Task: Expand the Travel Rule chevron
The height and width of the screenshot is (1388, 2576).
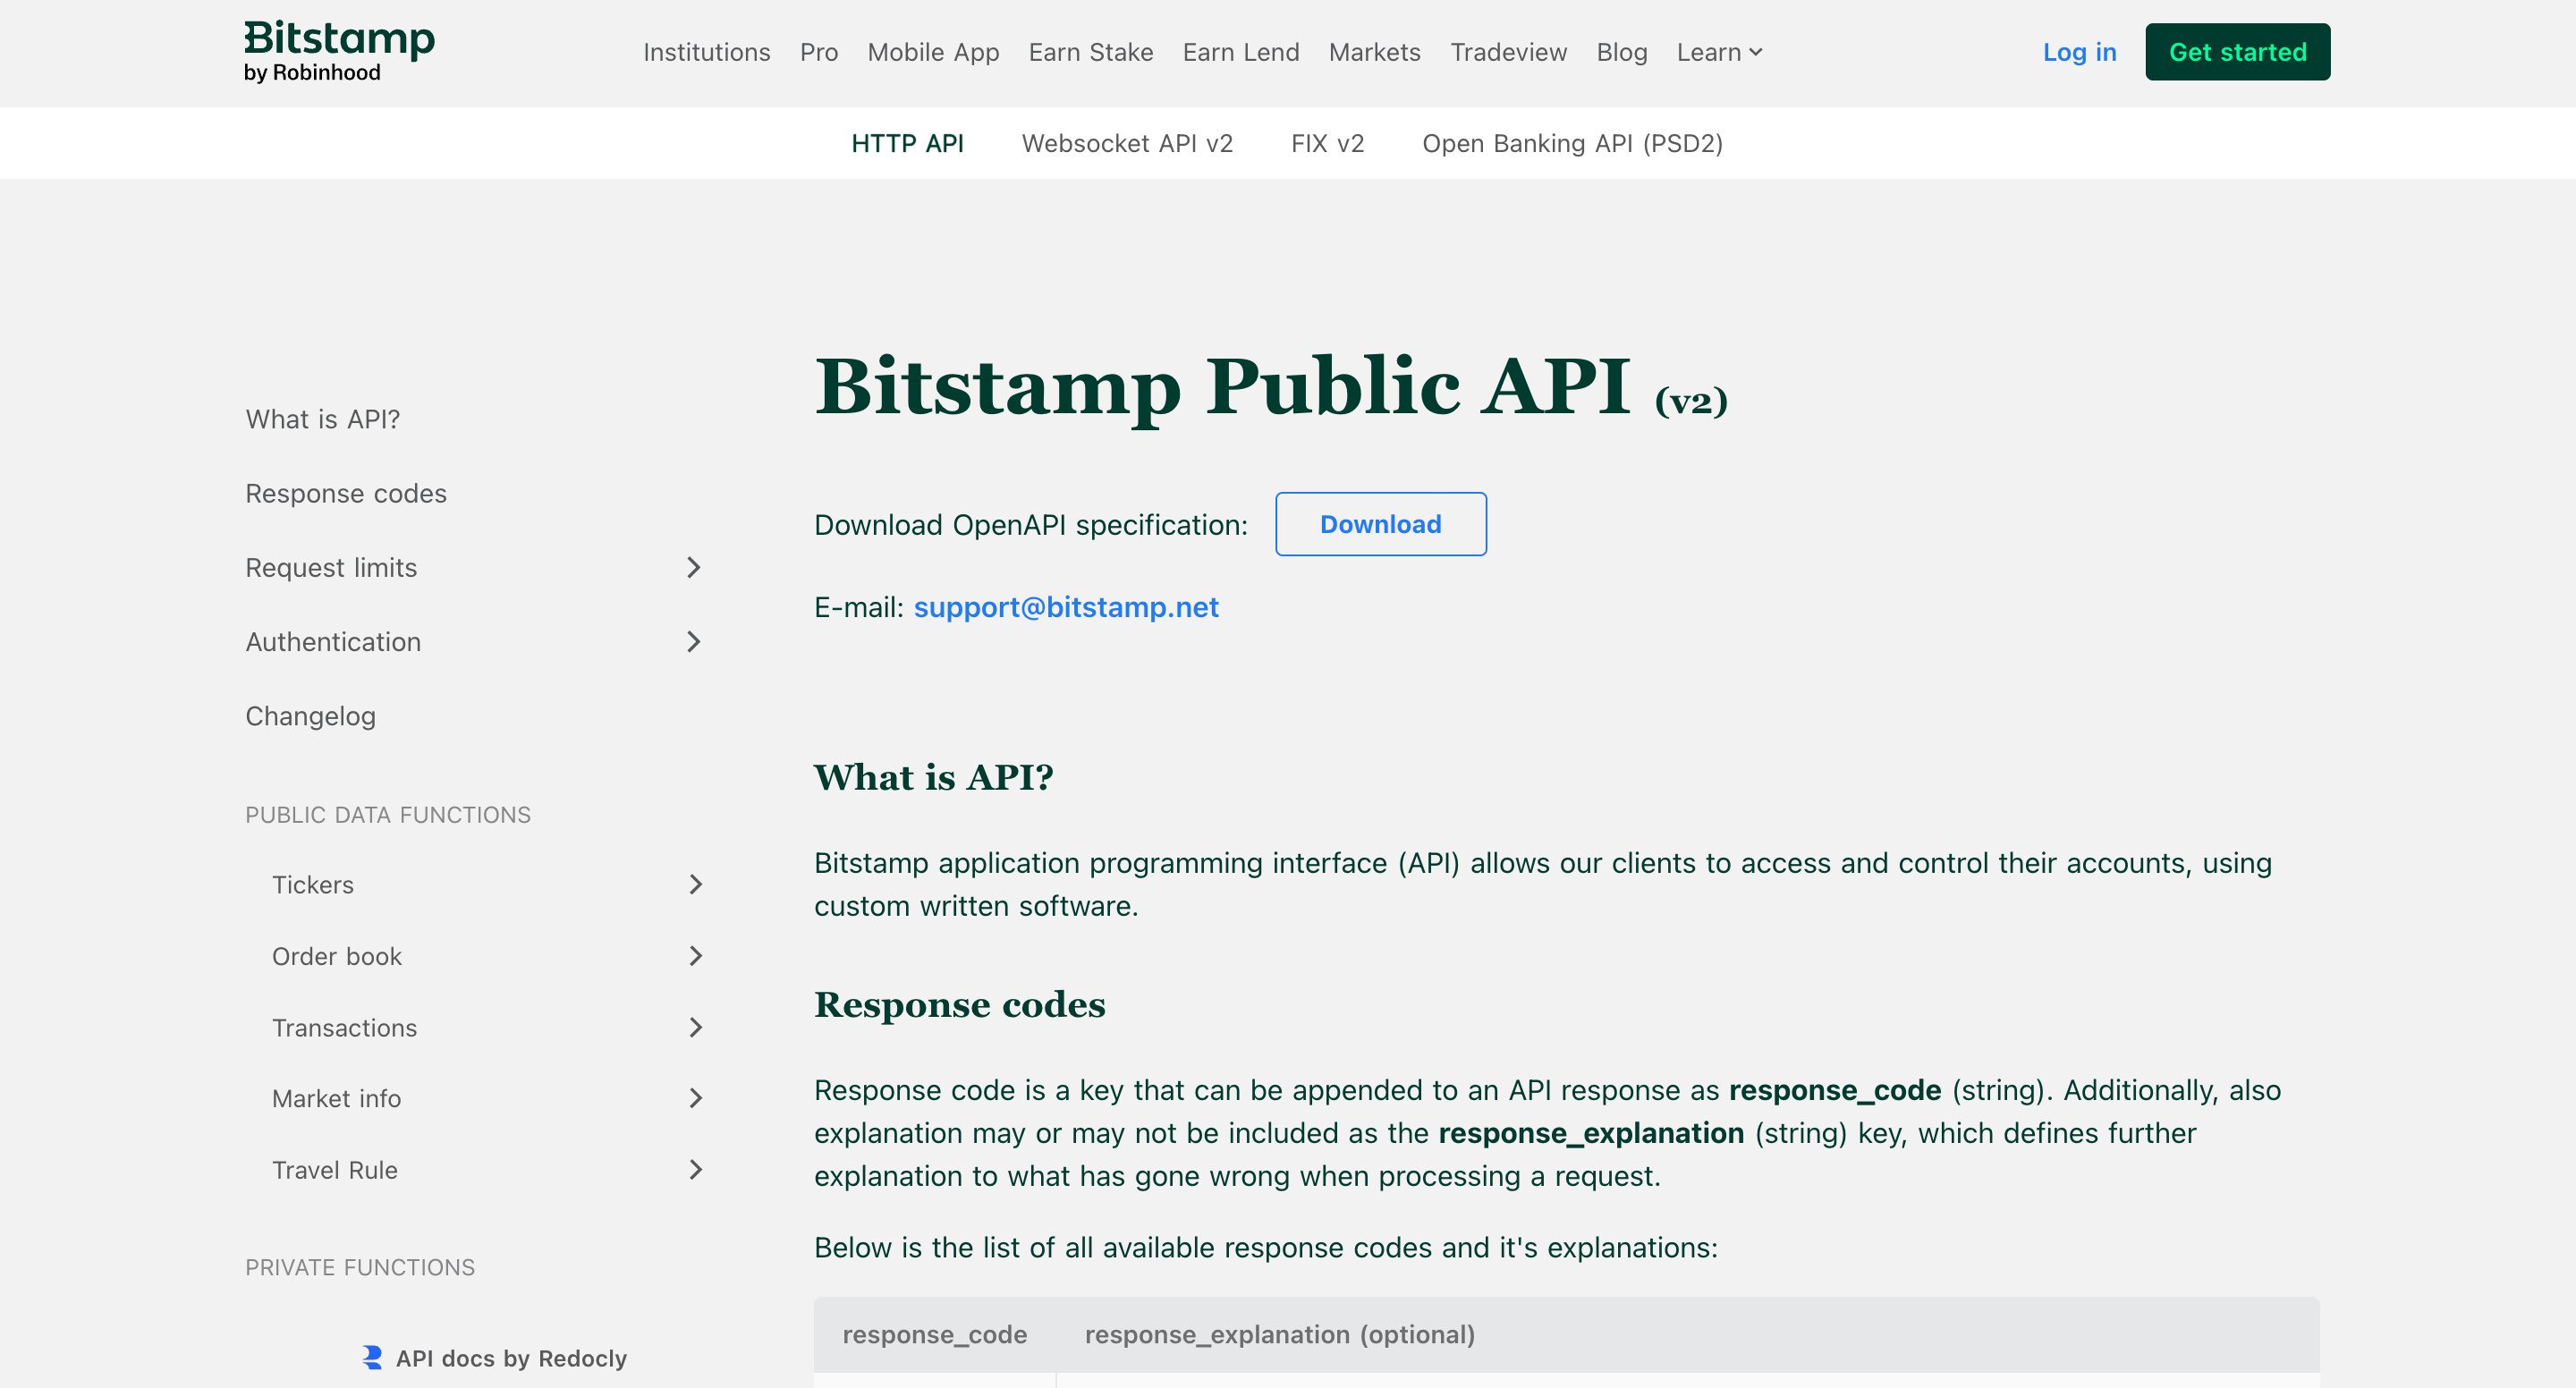Action: point(695,1169)
